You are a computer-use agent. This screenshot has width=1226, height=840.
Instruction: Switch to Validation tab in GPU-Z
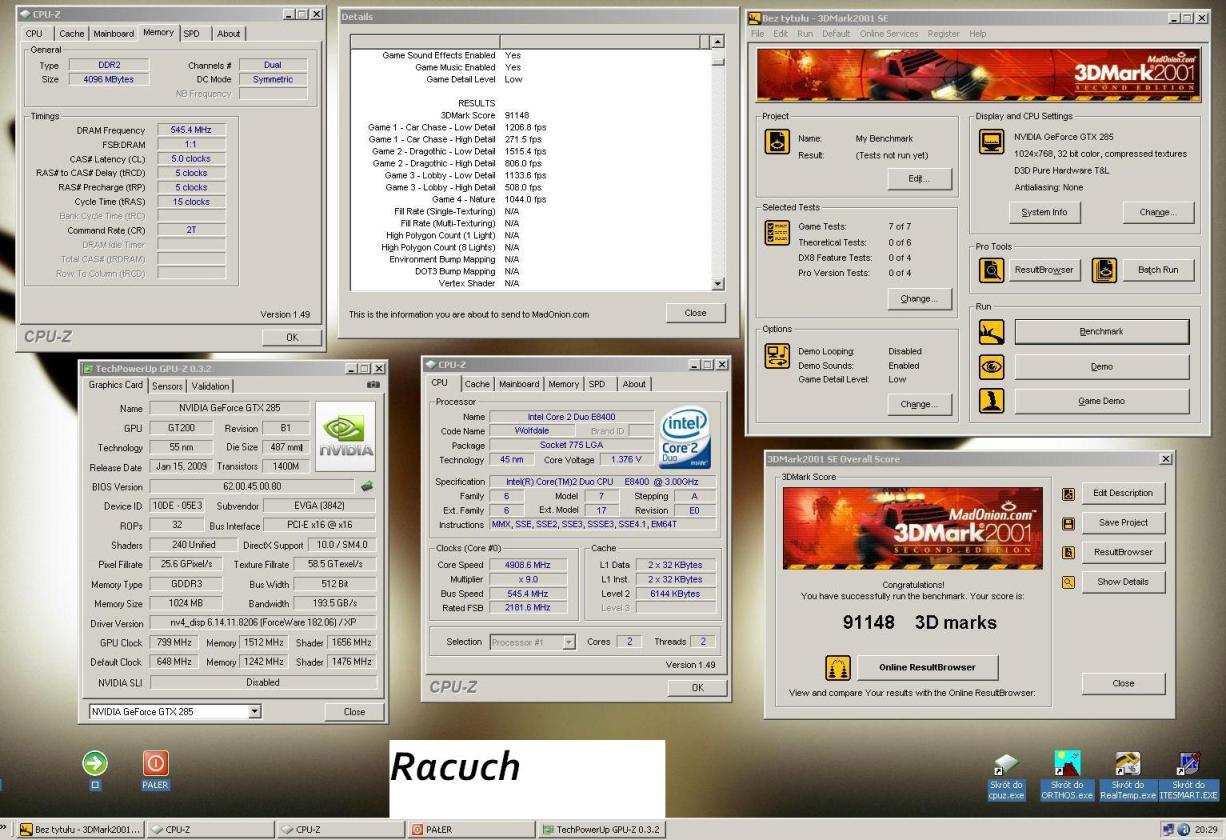pyautogui.click(x=210, y=386)
